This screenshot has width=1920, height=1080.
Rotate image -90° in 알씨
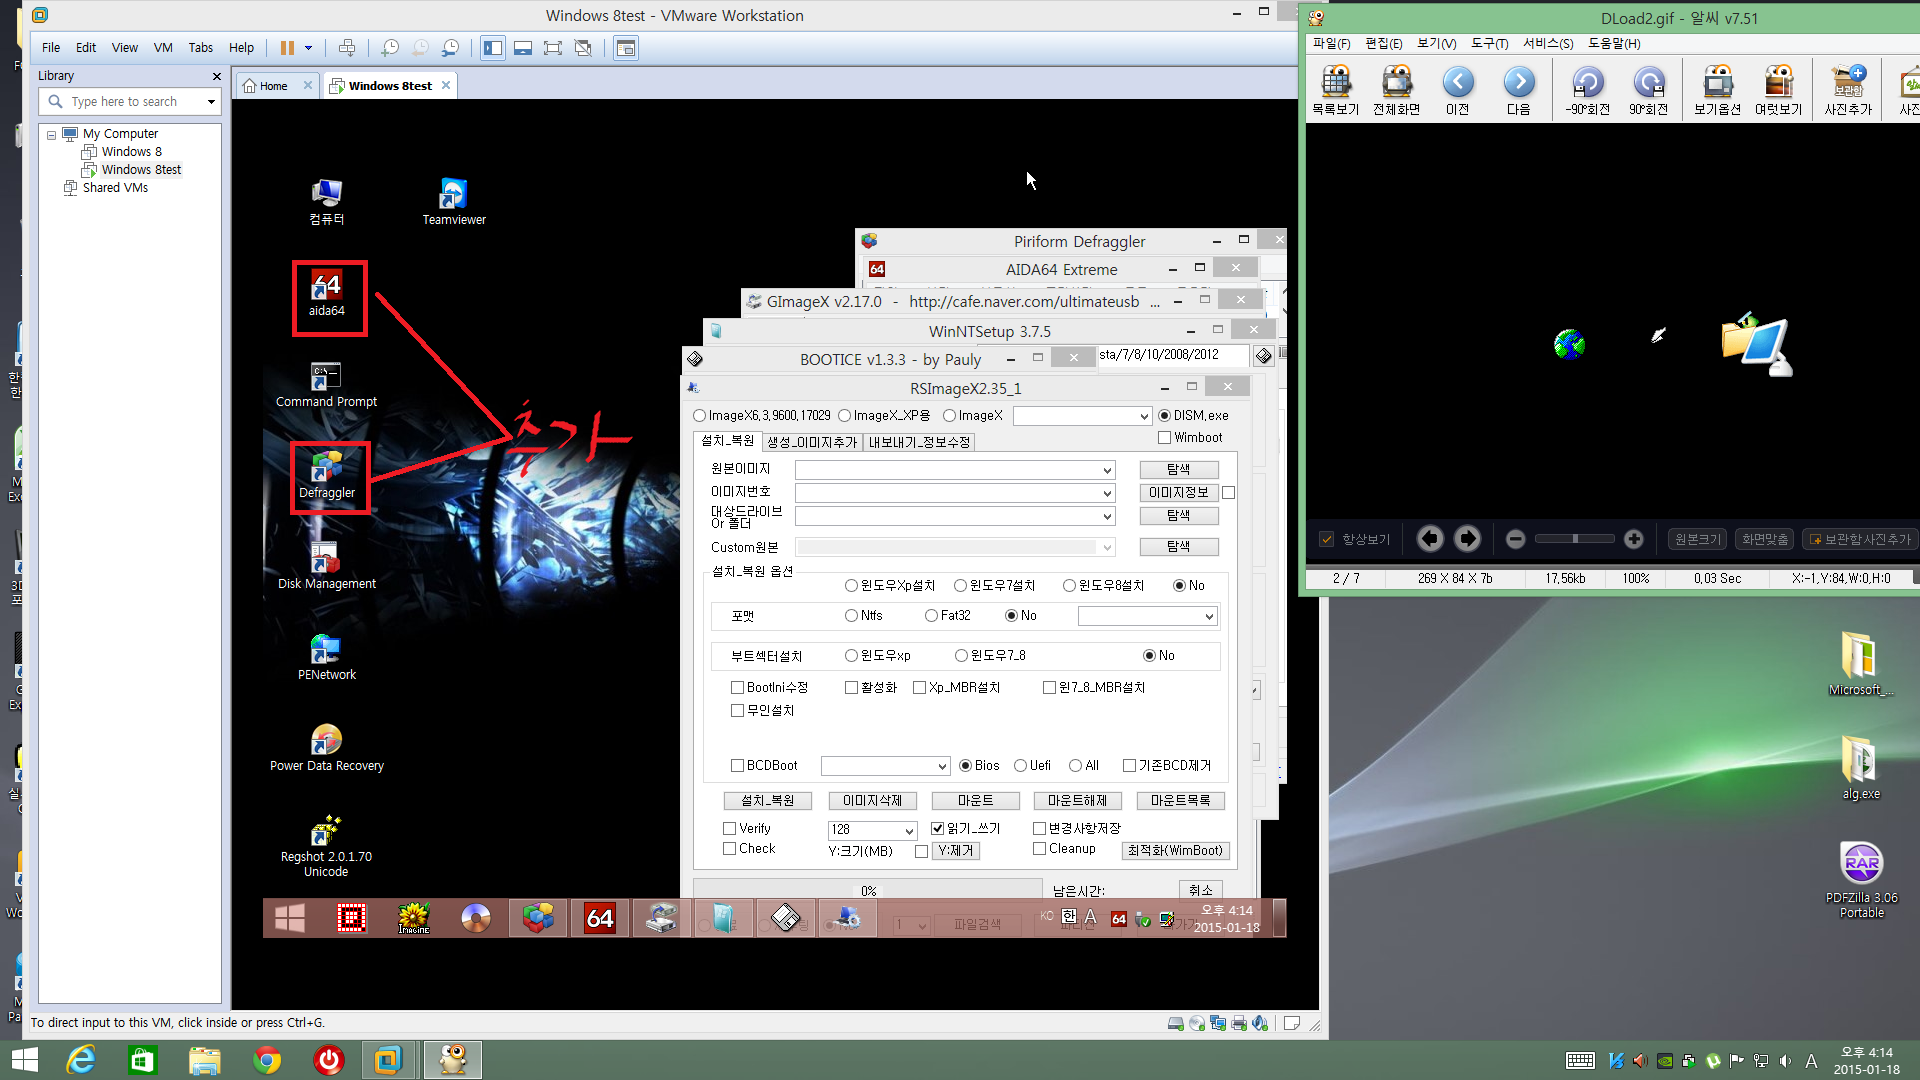1587,90
